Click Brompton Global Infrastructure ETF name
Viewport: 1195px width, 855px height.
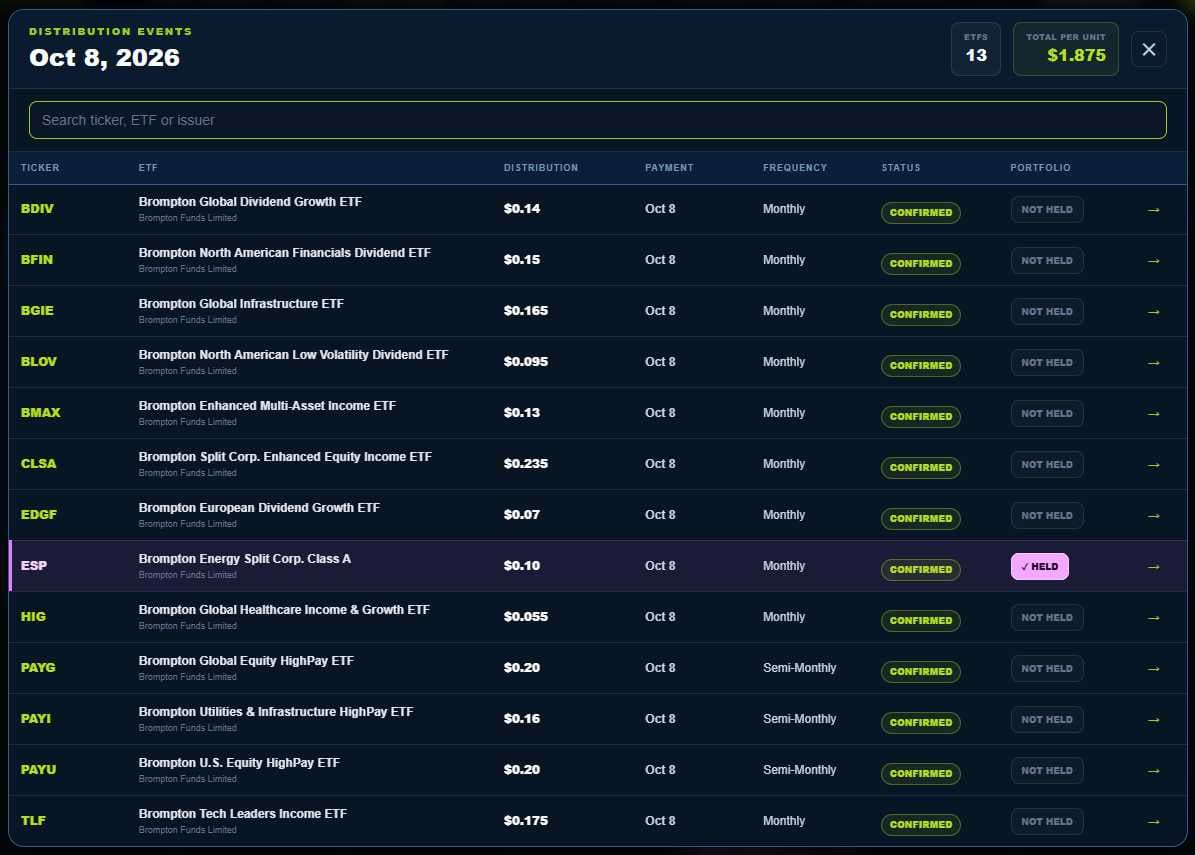click(x=241, y=304)
